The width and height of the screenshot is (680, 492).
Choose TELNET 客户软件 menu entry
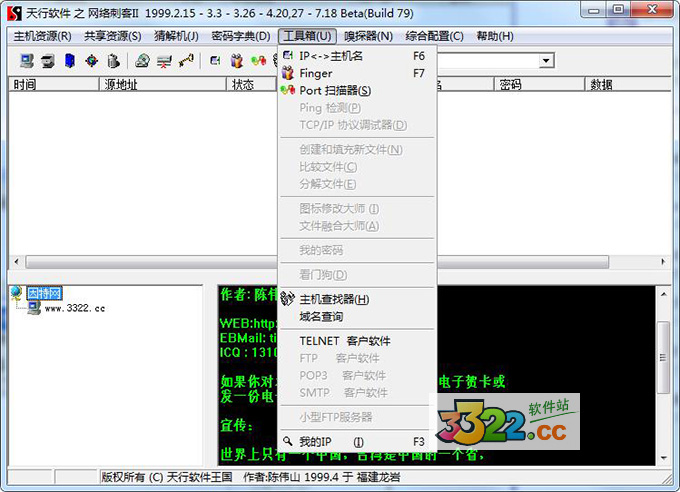[x=356, y=341]
